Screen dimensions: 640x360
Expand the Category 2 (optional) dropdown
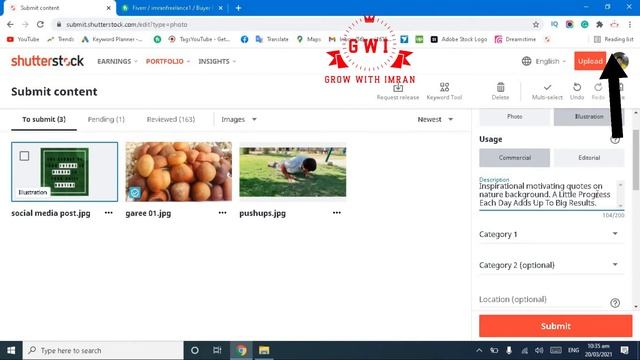(551, 265)
